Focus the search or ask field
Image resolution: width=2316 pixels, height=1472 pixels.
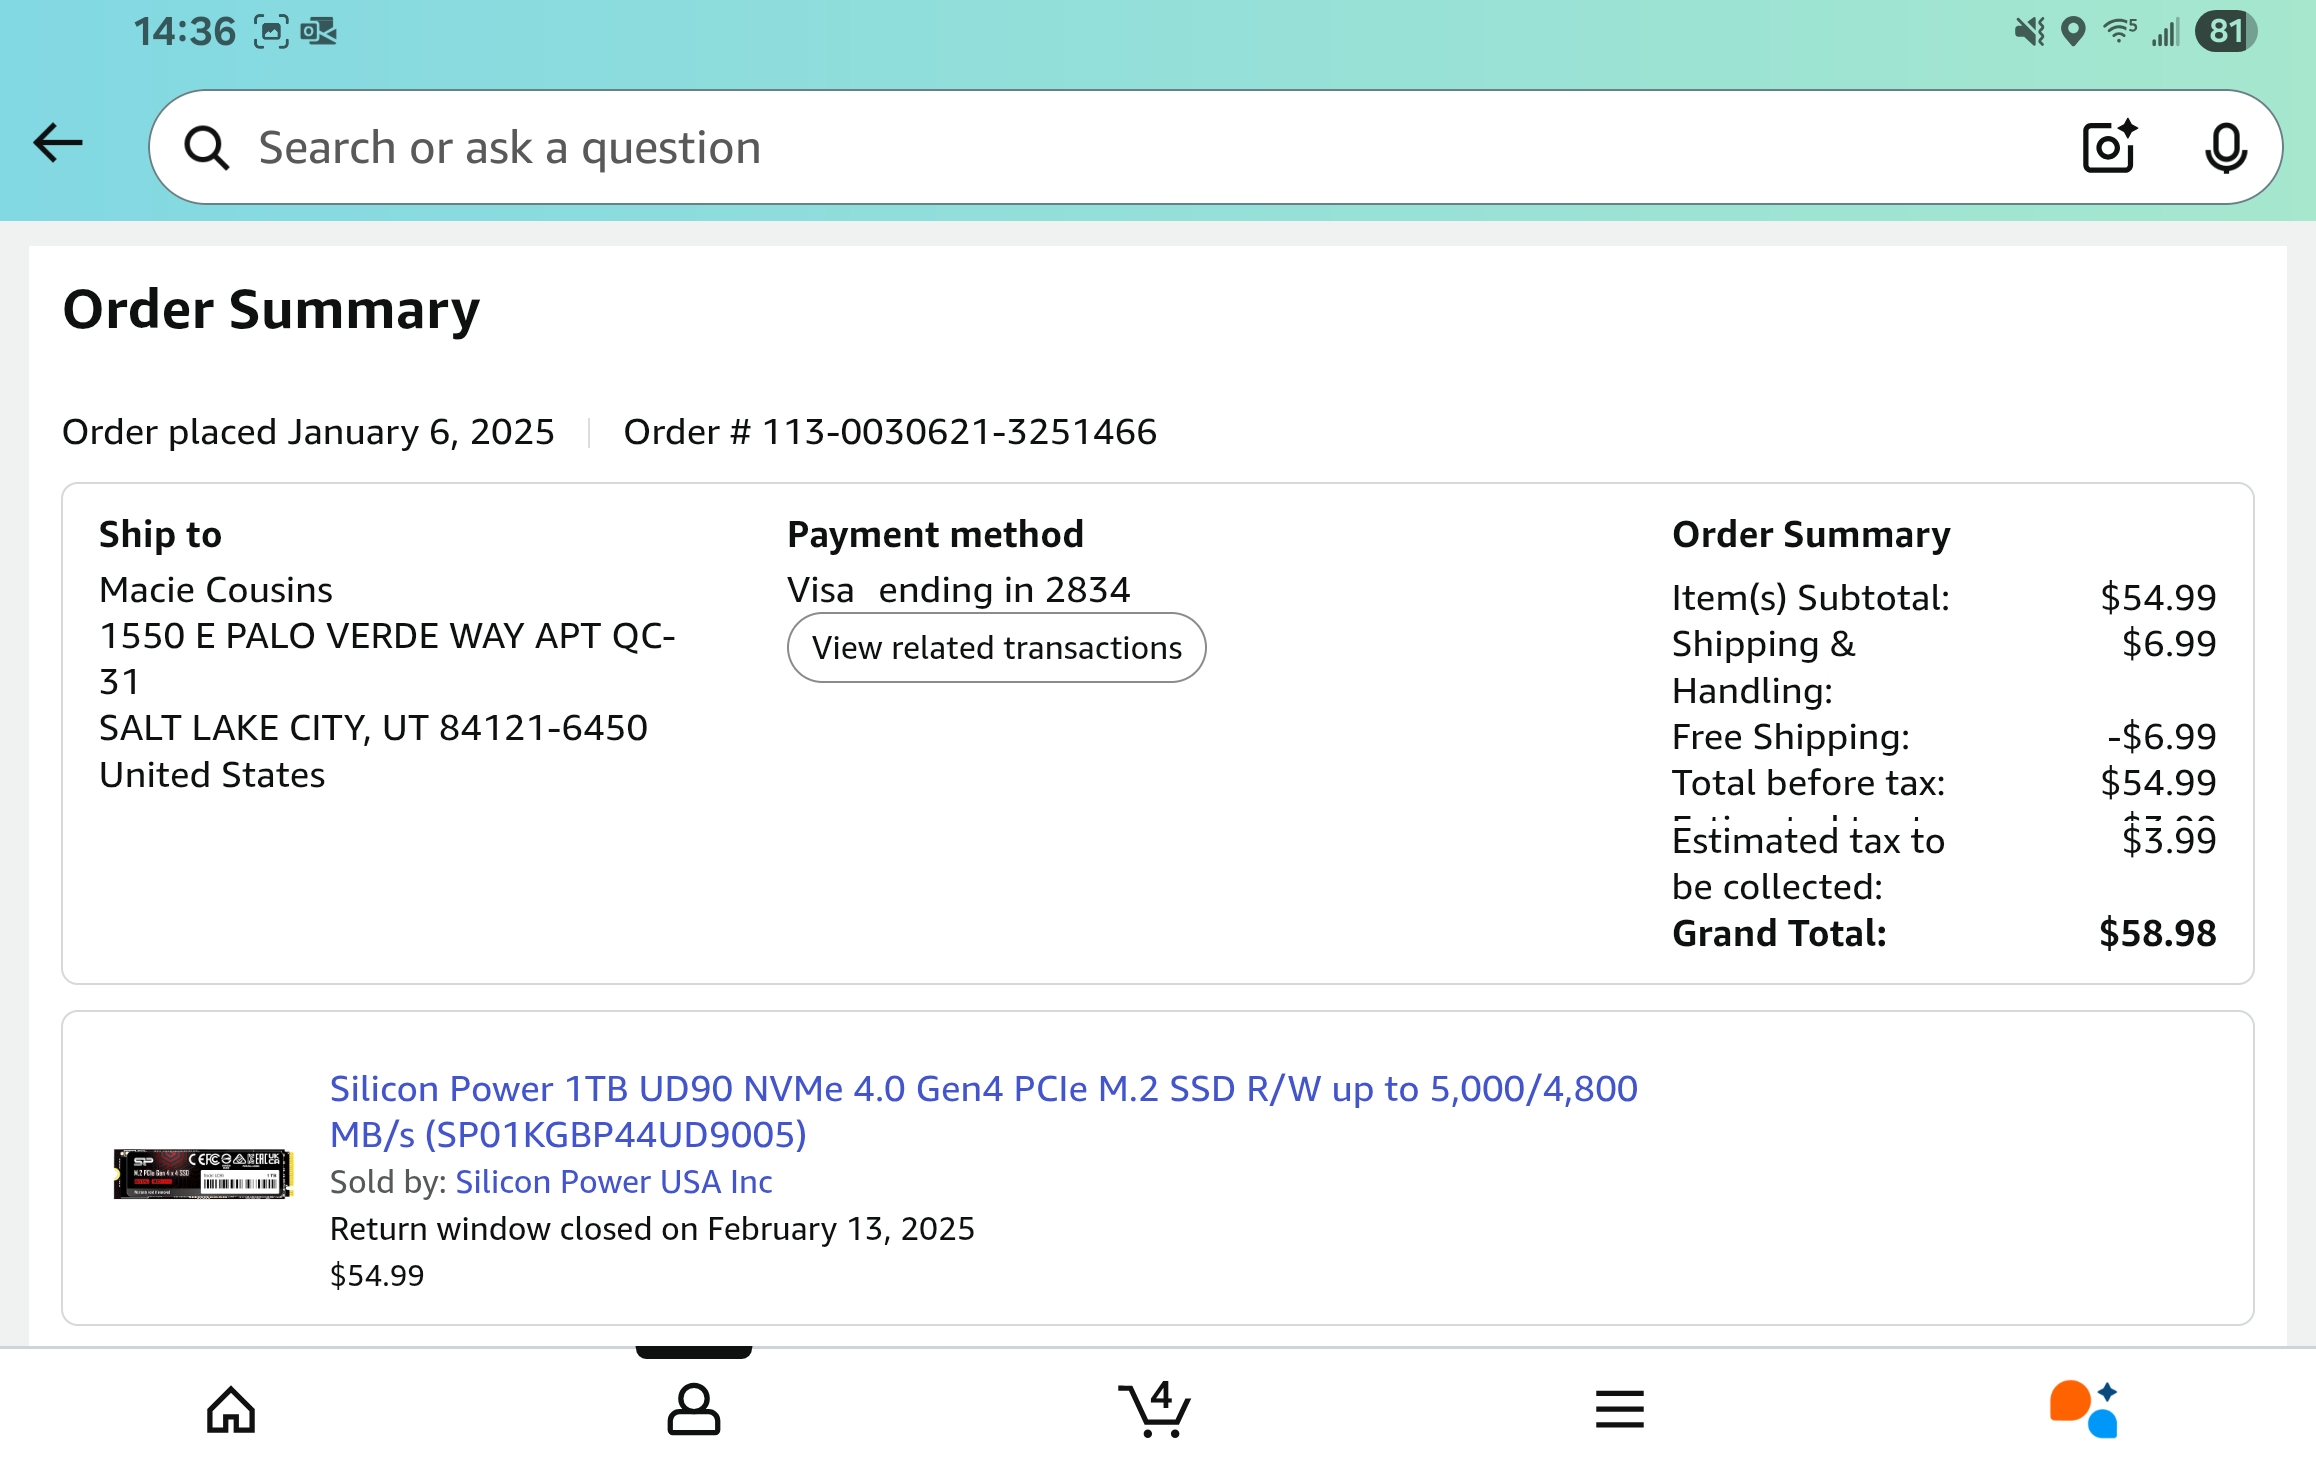pyautogui.click(x=1100, y=148)
